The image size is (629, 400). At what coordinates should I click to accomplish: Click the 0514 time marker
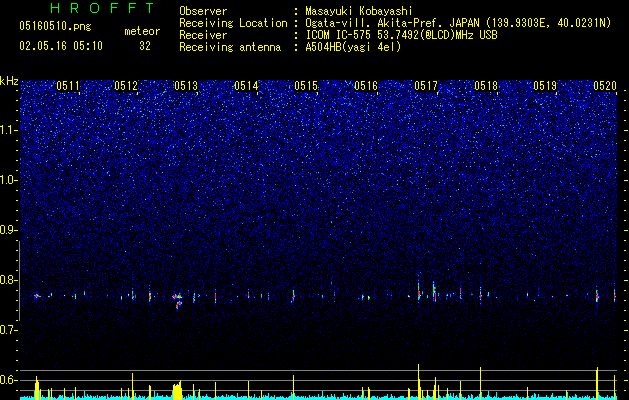click(246, 86)
